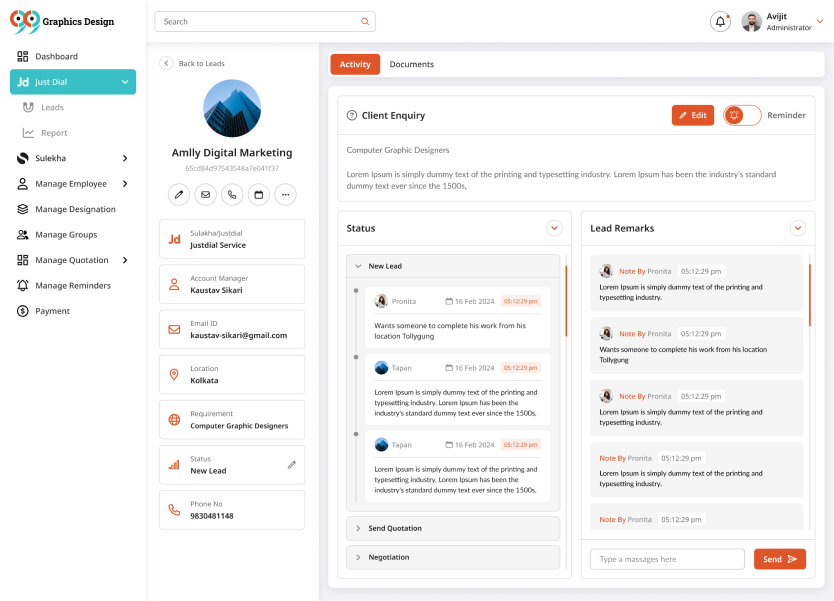Viewport: 834px width, 601px height.
Task: Click the search magnifier icon
Action: (365, 21)
